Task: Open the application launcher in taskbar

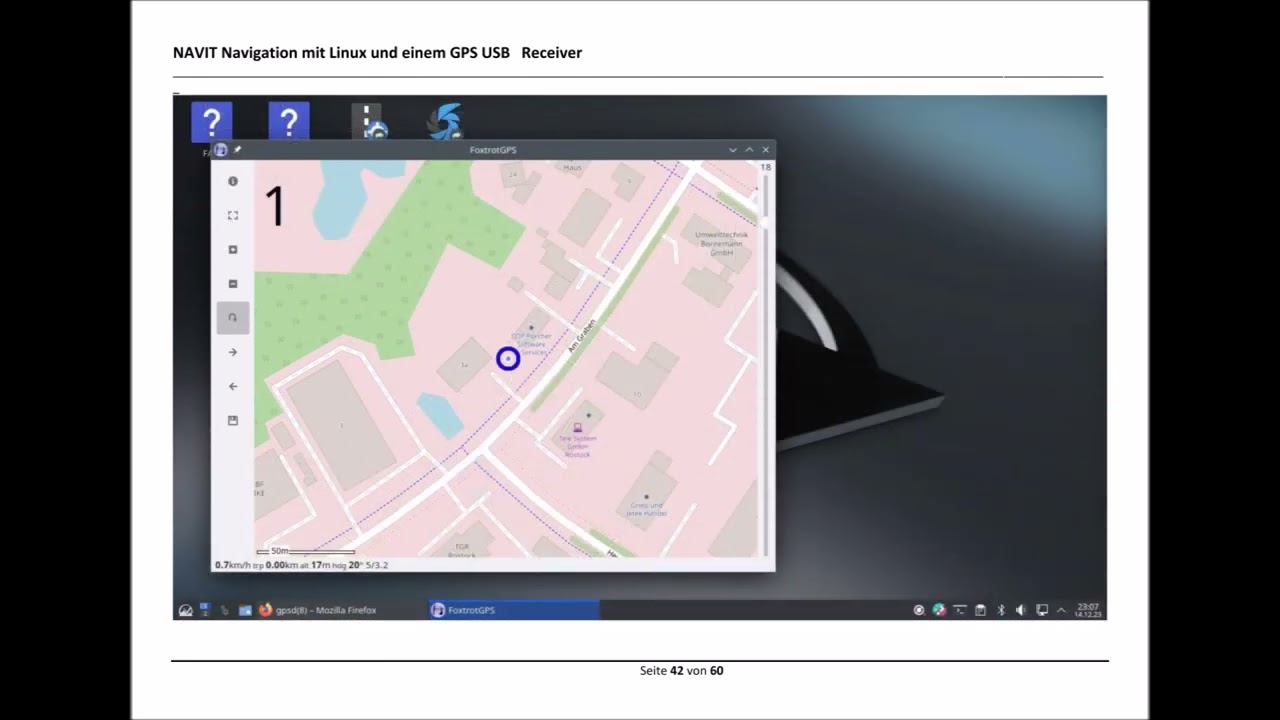Action: [185, 610]
